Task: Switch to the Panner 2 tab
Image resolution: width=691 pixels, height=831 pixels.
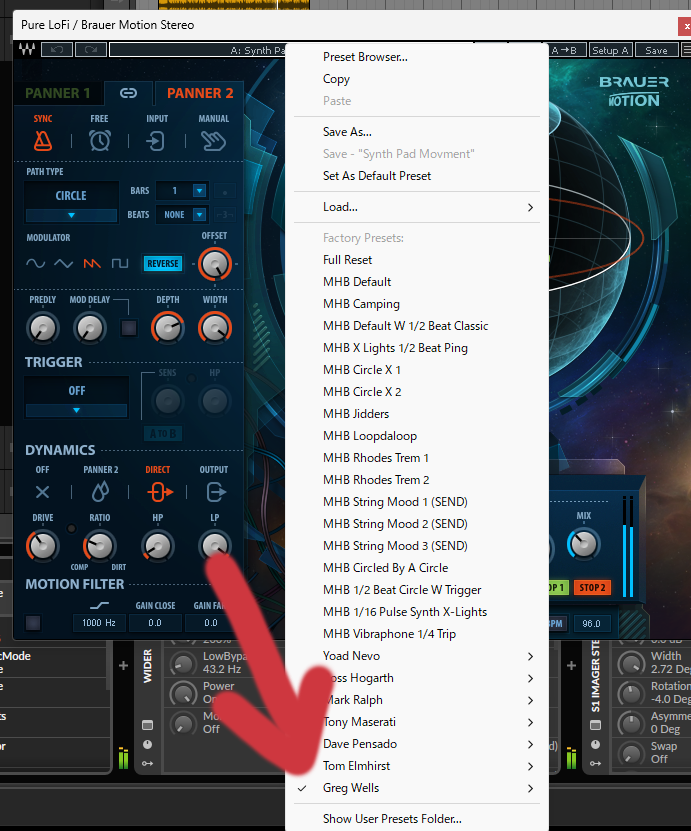Action: click(x=200, y=93)
